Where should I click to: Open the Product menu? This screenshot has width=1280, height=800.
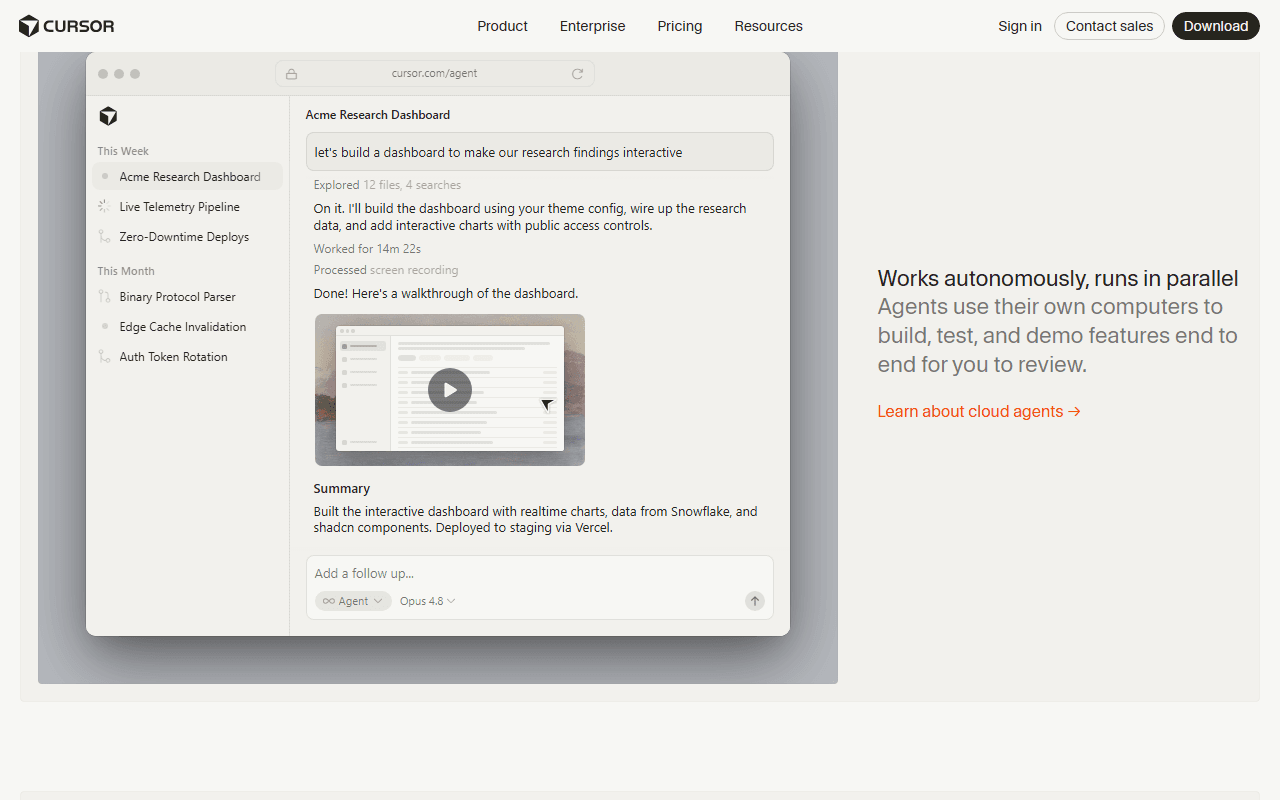point(502,26)
